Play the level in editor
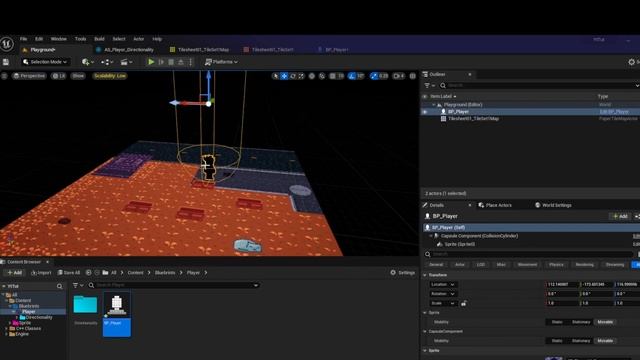 151,62
